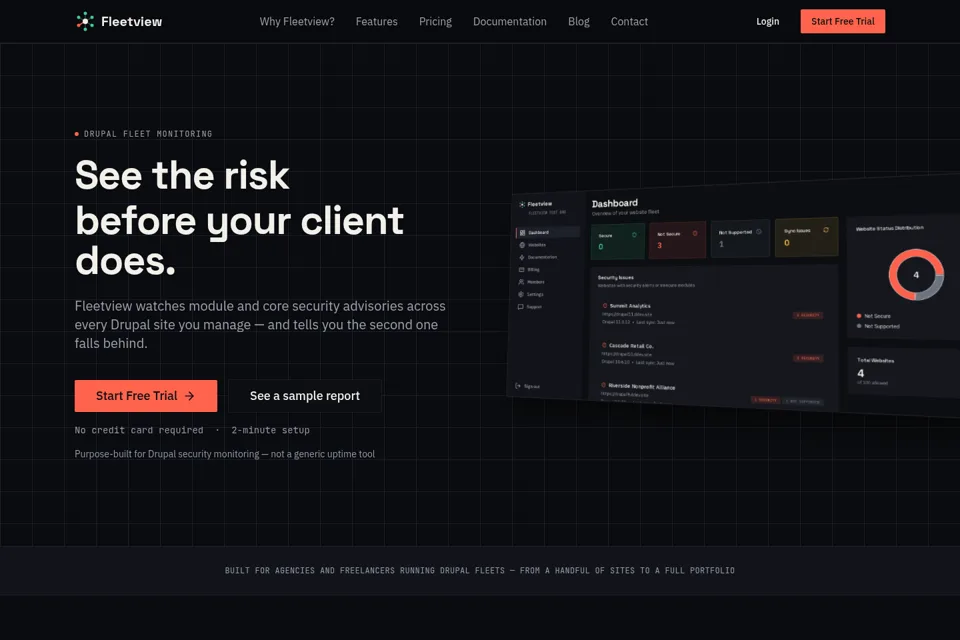This screenshot has height=640, width=960.
Task: Click the Summit Analytics site name
Action: [x=630, y=306]
